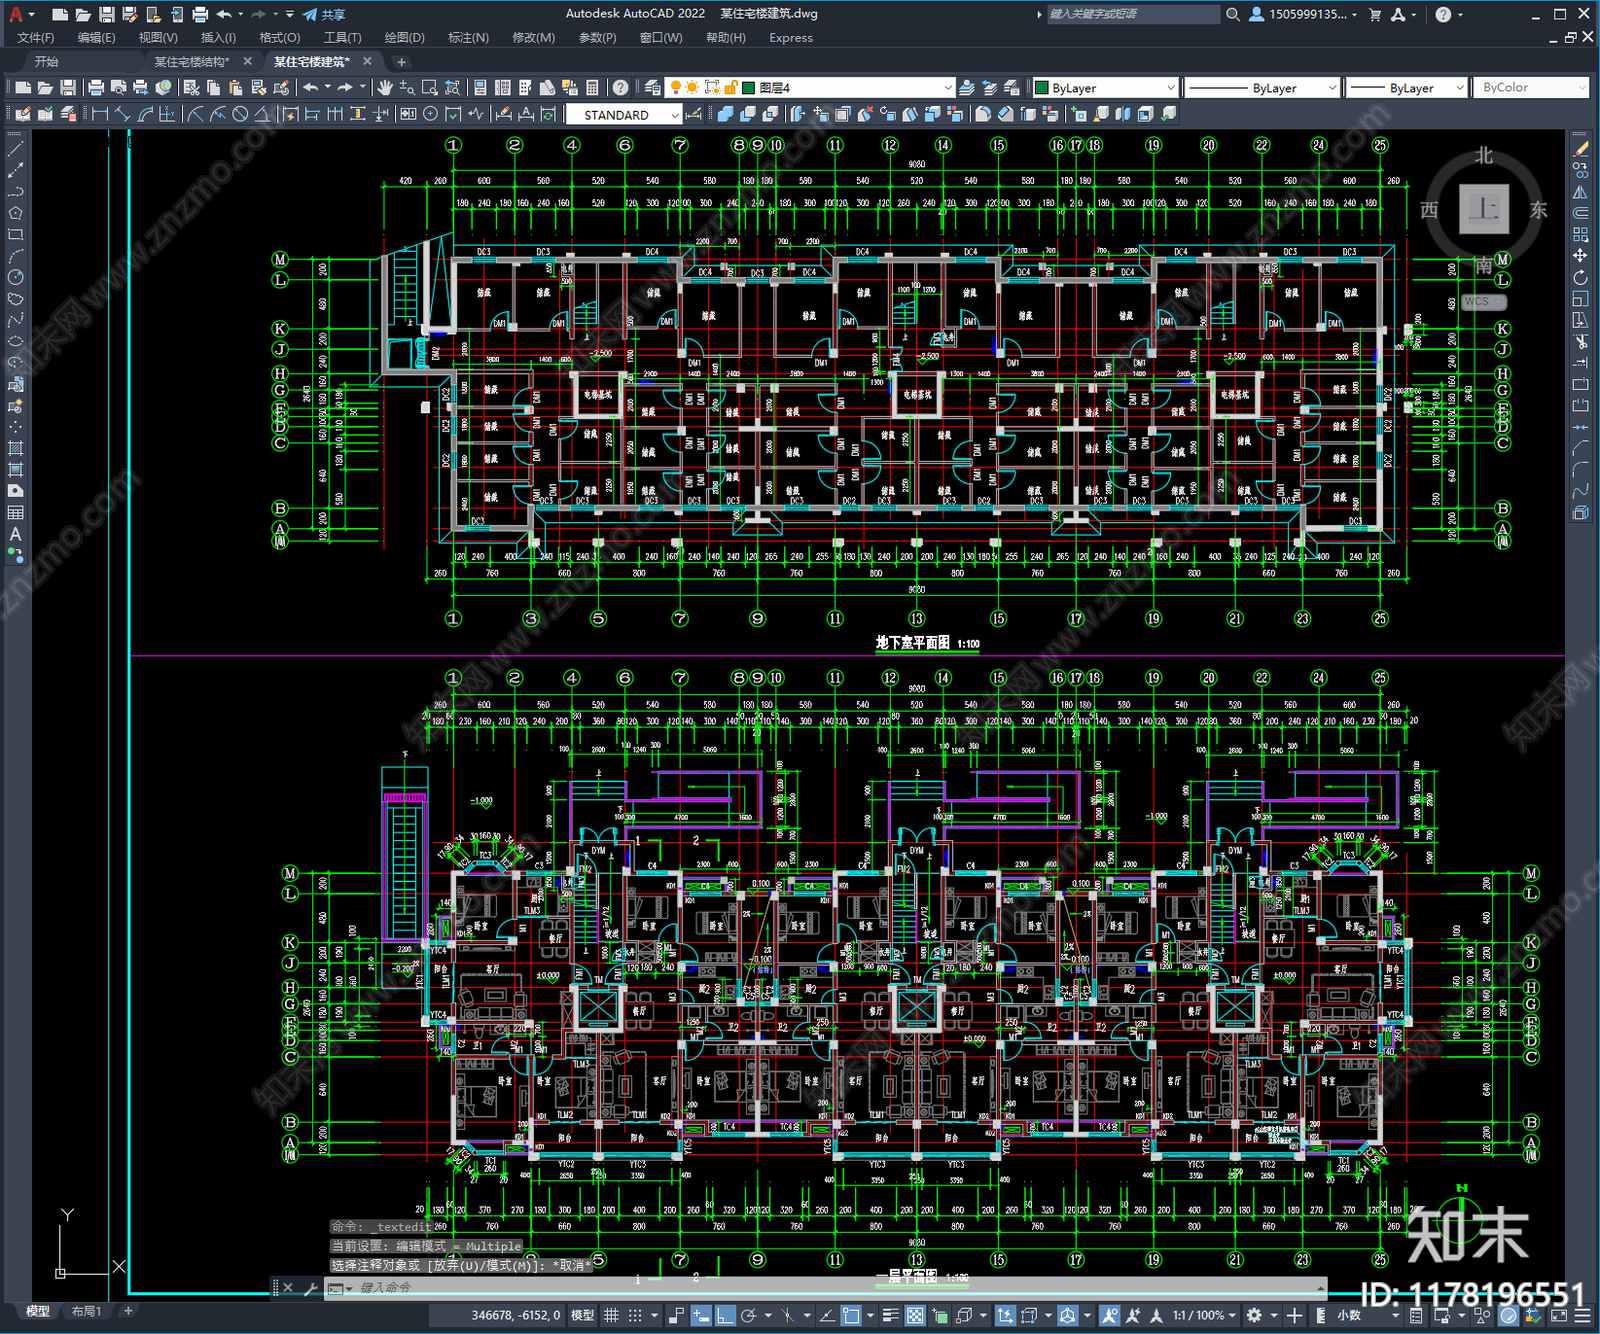This screenshot has width=1600, height=1334.
Task: Open the 文件(F) menu
Action: pyautogui.click(x=36, y=38)
